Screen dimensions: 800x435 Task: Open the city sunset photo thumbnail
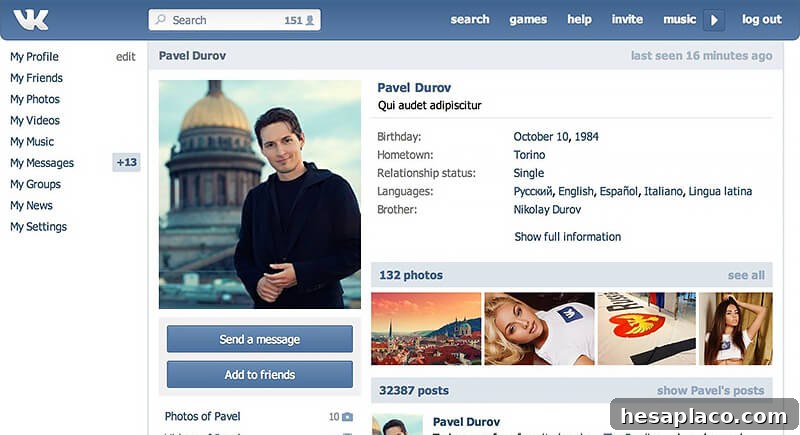coord(426,328)
